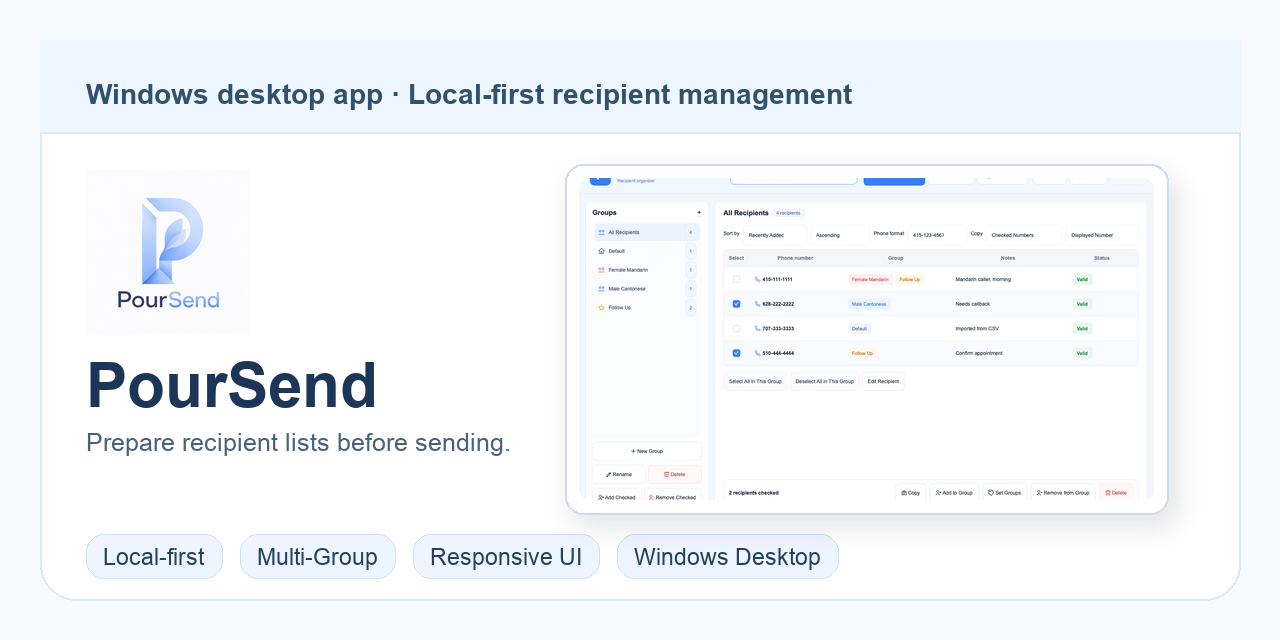Click the Local-first chip
This screenshot has height=640, width=1280.
[x=154, y=557]
